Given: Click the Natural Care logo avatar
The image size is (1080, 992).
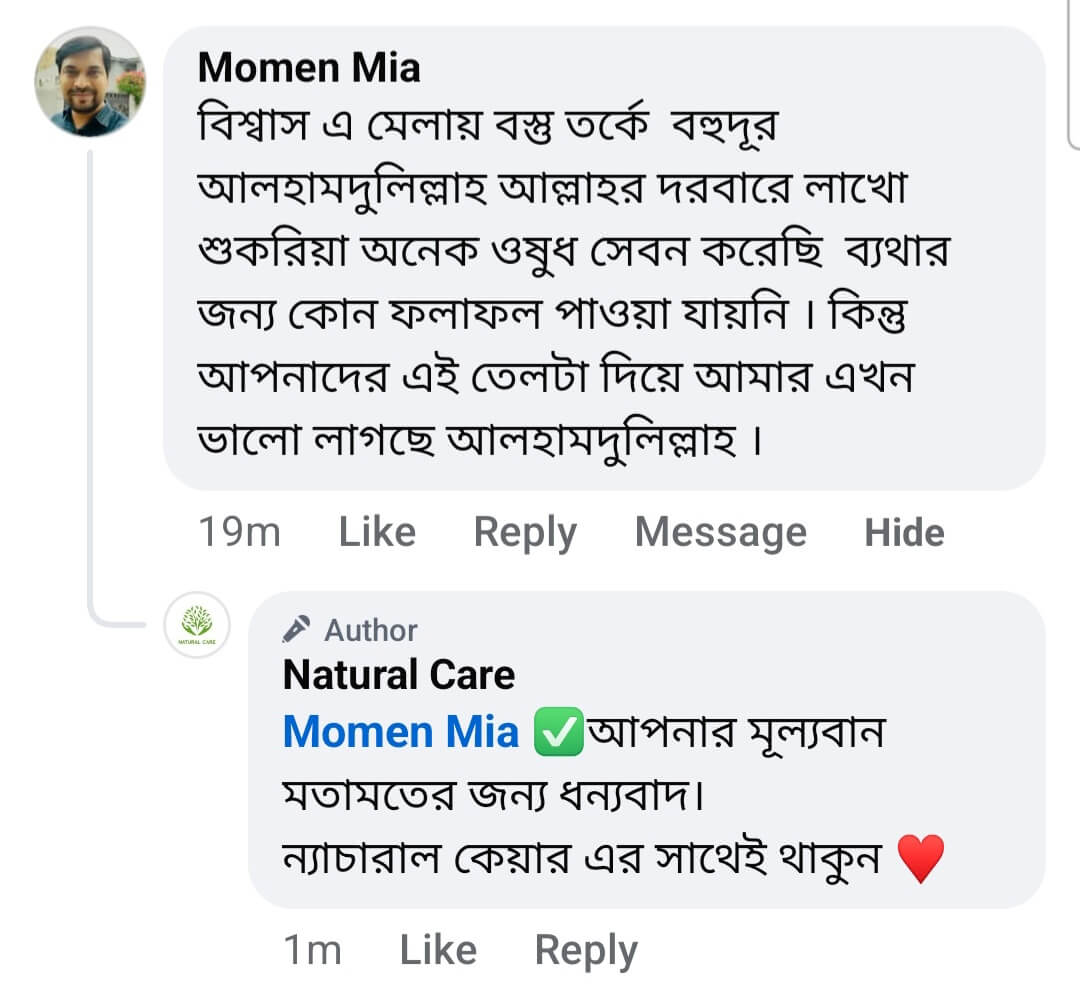Looking at the screenshot, I should pos(197,625).
